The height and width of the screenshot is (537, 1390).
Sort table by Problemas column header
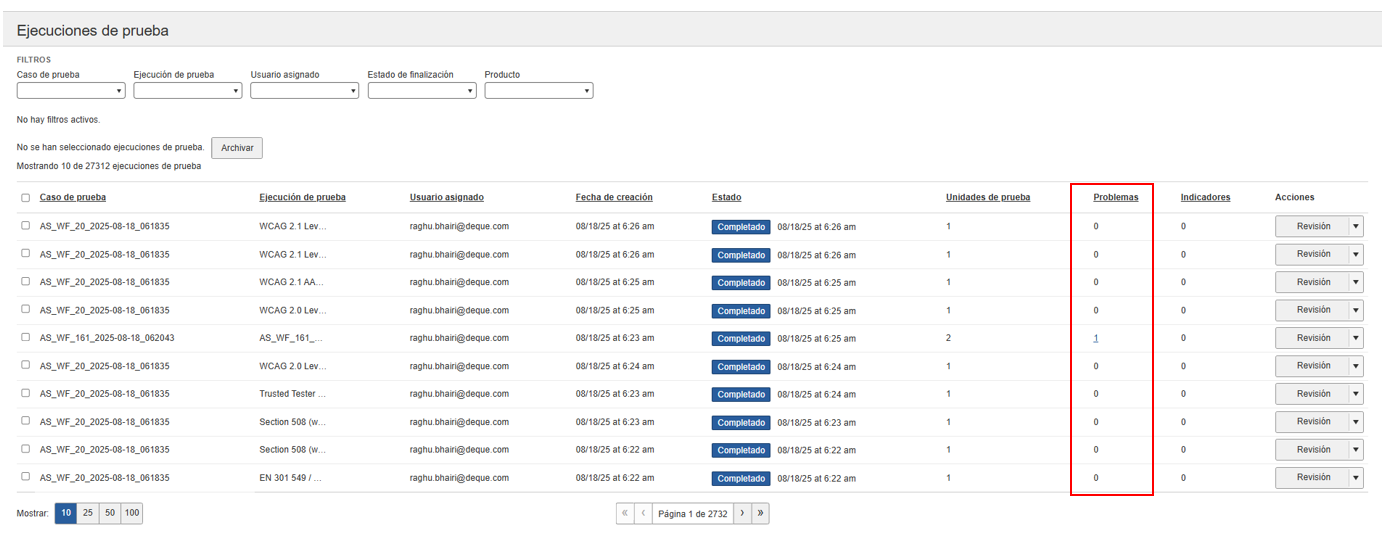click(x=1115, y=197)
